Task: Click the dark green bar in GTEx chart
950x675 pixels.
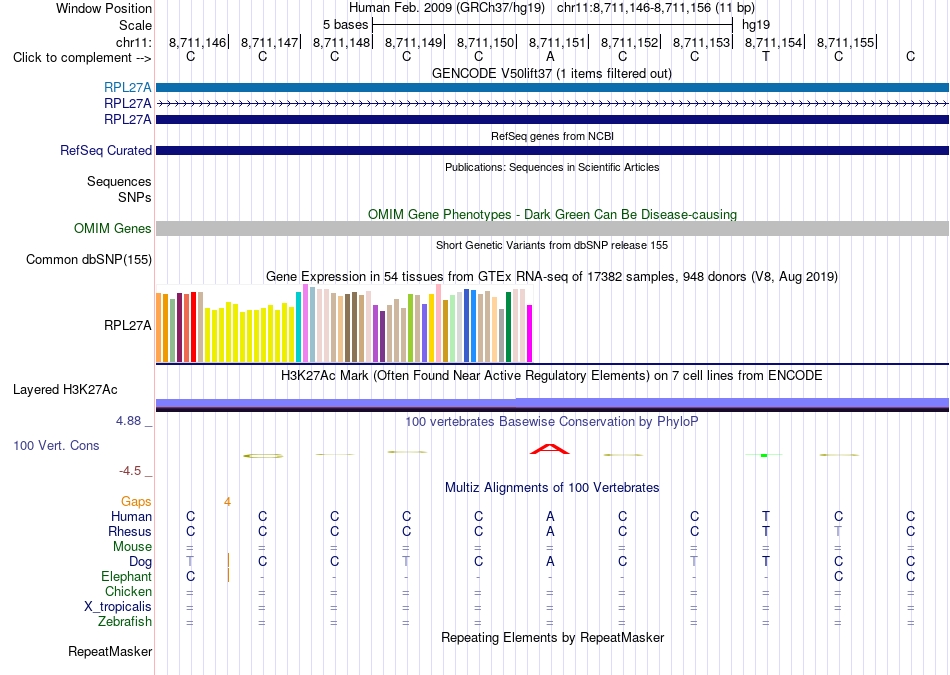Action: pyautogui.click(x=508, y=327)
